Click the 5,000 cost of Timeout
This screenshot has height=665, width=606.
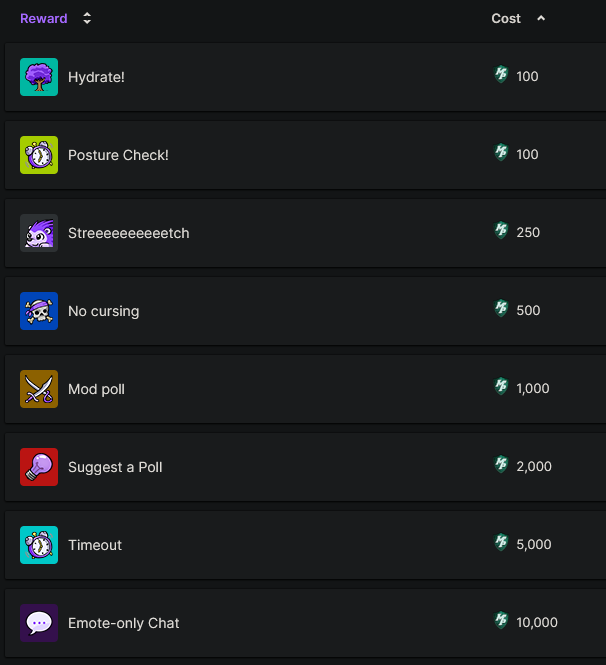(x=534, y=544)
